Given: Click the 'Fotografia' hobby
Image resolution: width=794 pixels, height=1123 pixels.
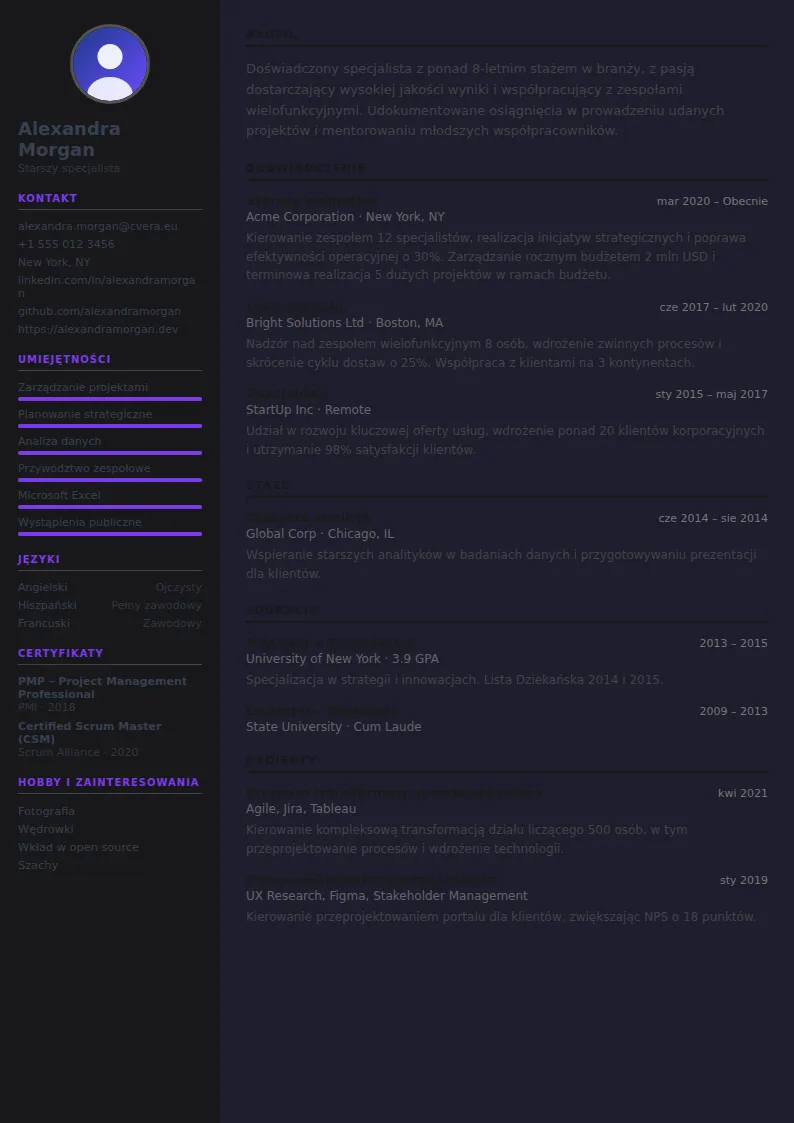Looking at the screenshot, I should point(47,811).
